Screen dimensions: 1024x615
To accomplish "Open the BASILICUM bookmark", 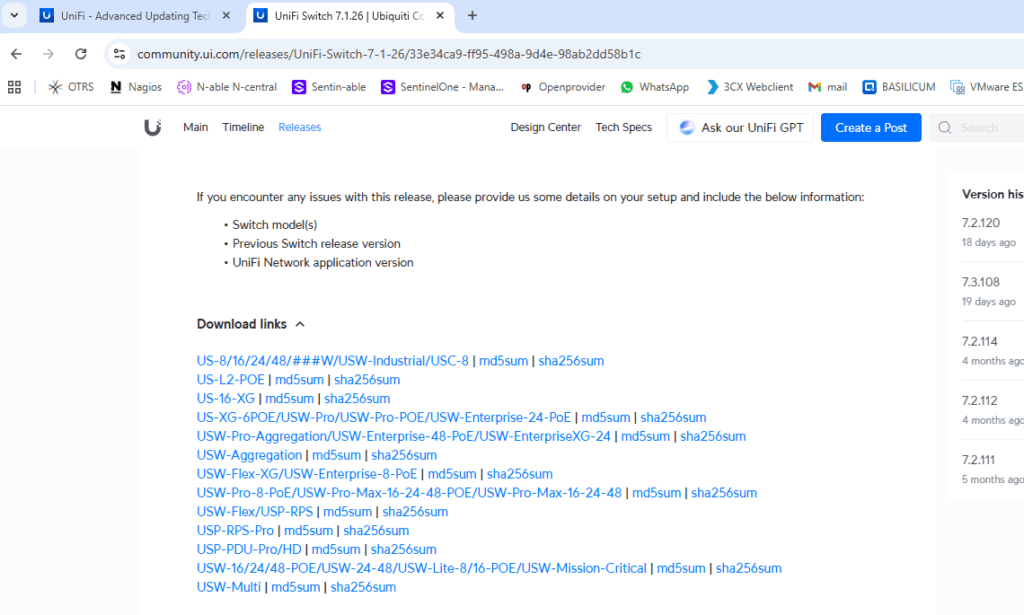I will pyautogui.click(x=899, y=87).
